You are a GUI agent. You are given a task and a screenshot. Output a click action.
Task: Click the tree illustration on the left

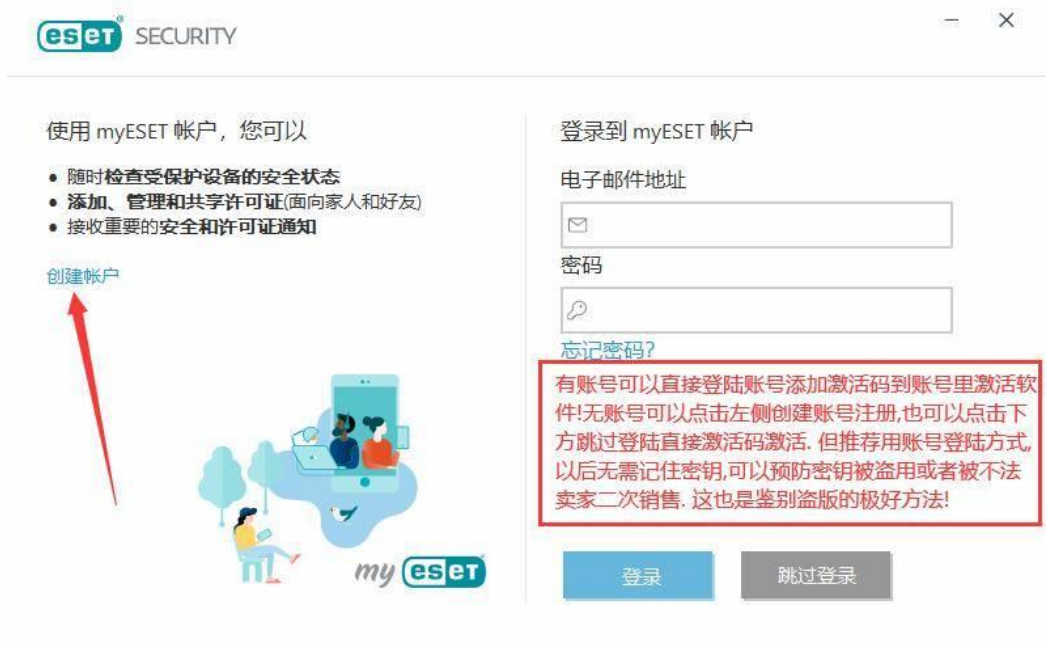[x=221, y=484]
